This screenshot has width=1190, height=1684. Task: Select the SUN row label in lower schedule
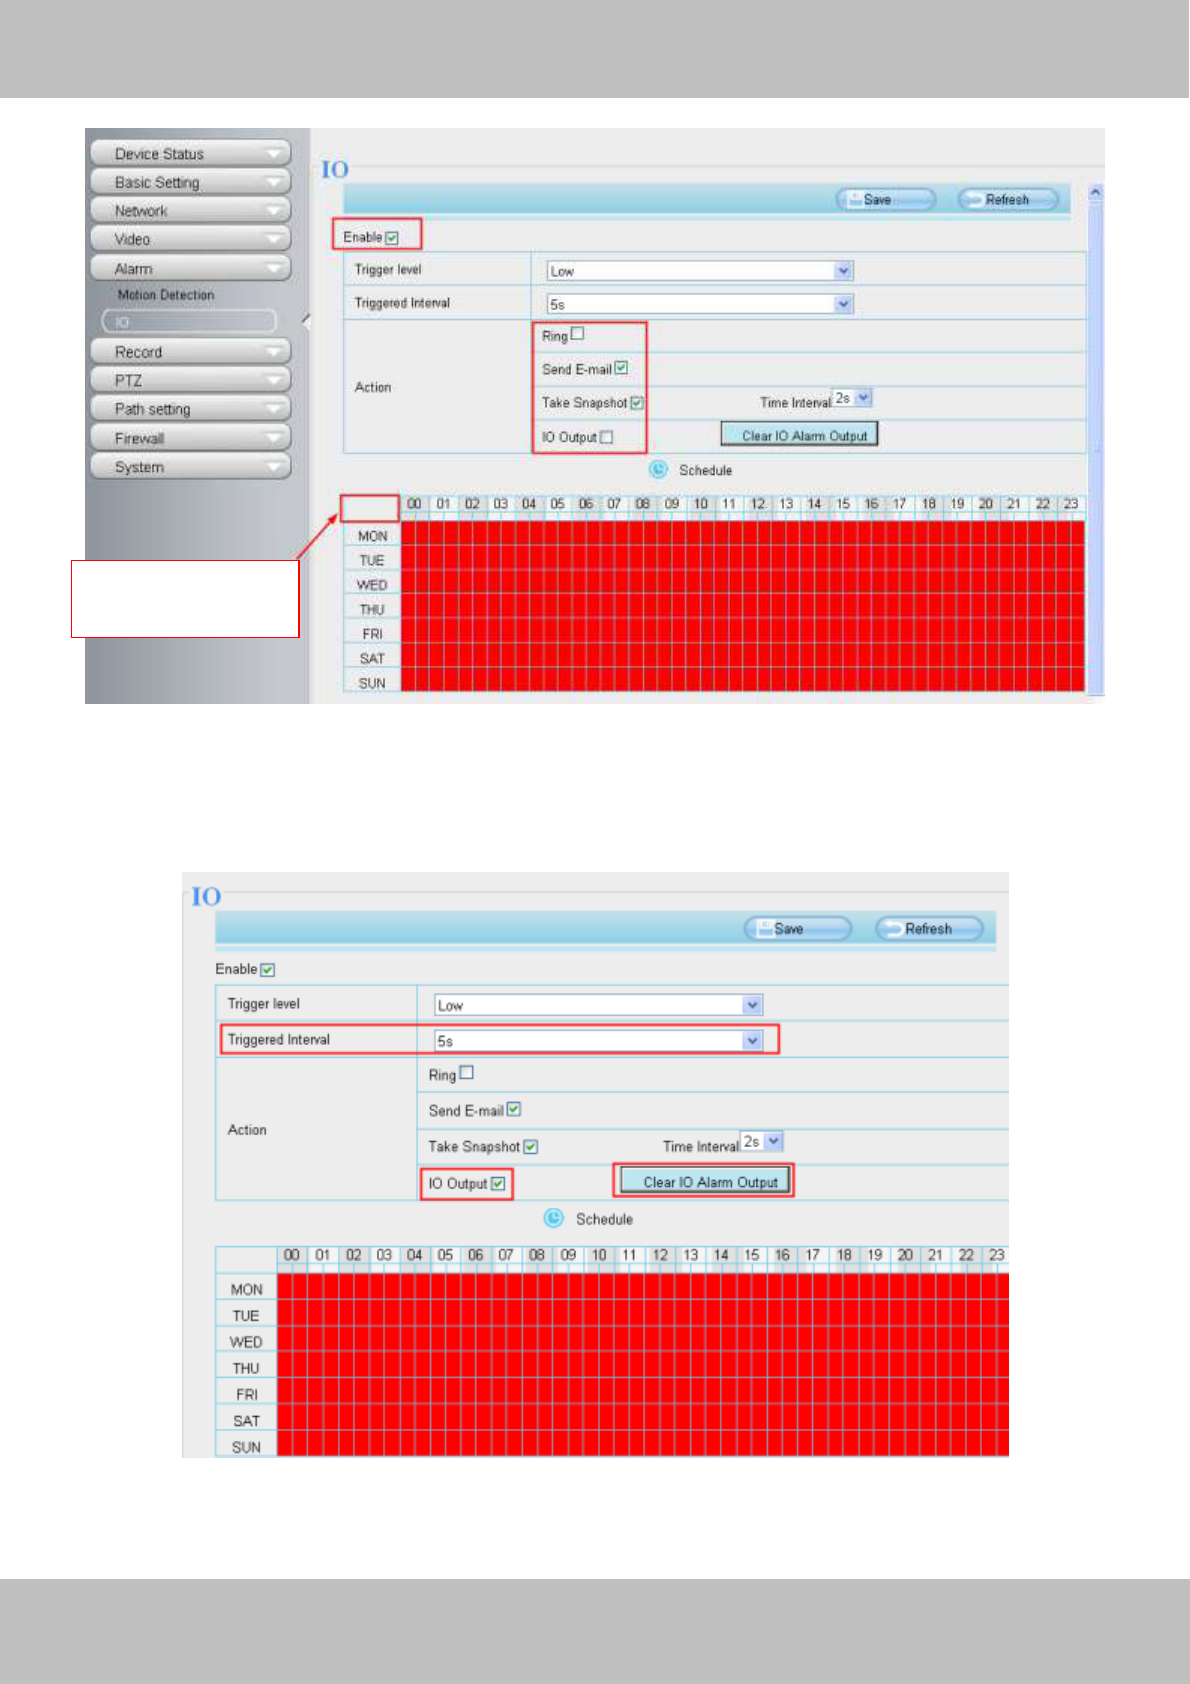click(246, 1447)
